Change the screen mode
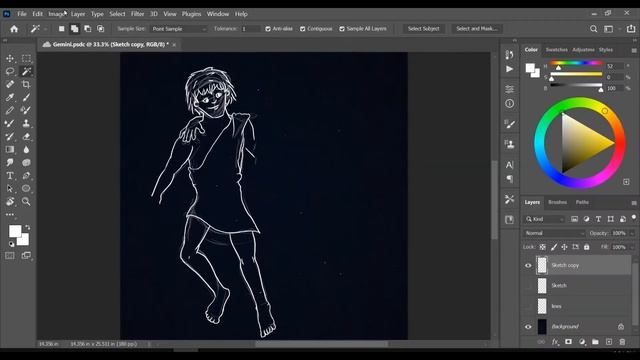This screenshot has width=640, height=360. (x=26, y=256)
